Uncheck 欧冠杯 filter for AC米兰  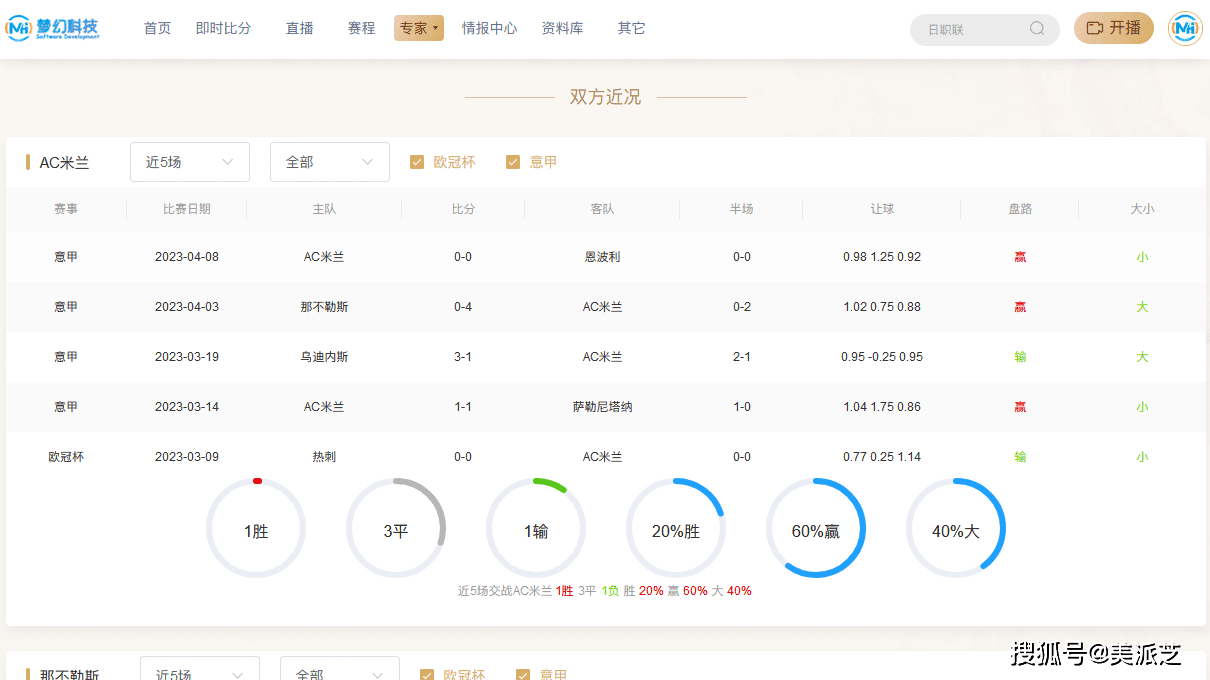[417, 161]
